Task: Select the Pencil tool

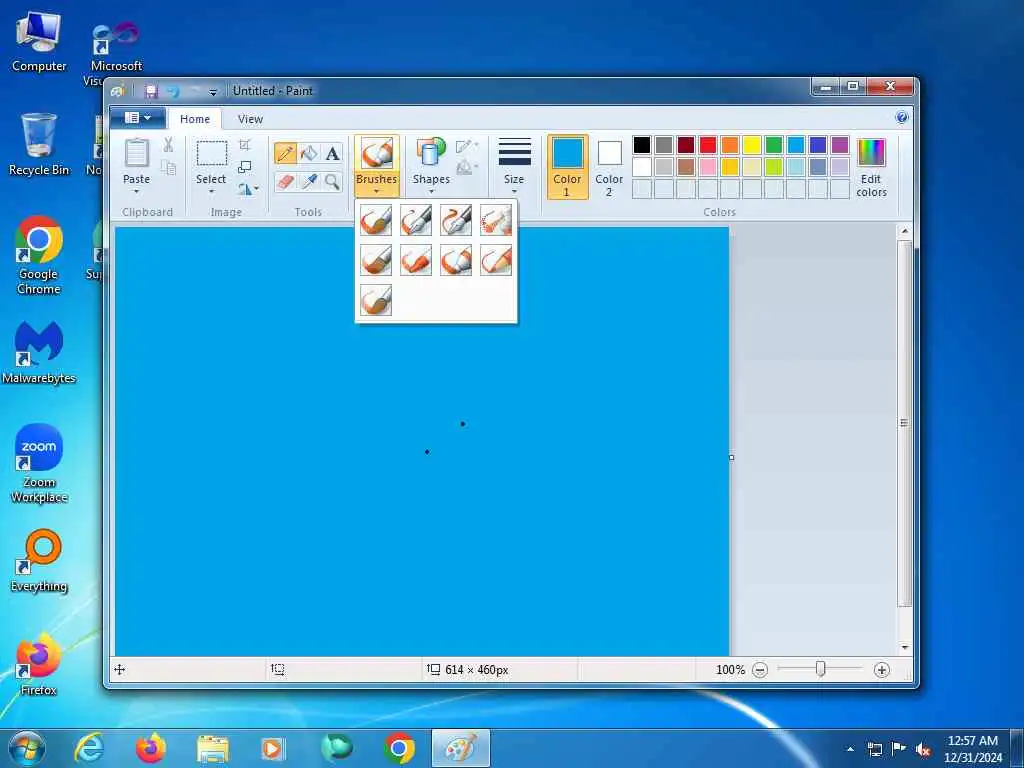Action: (285, 153)
